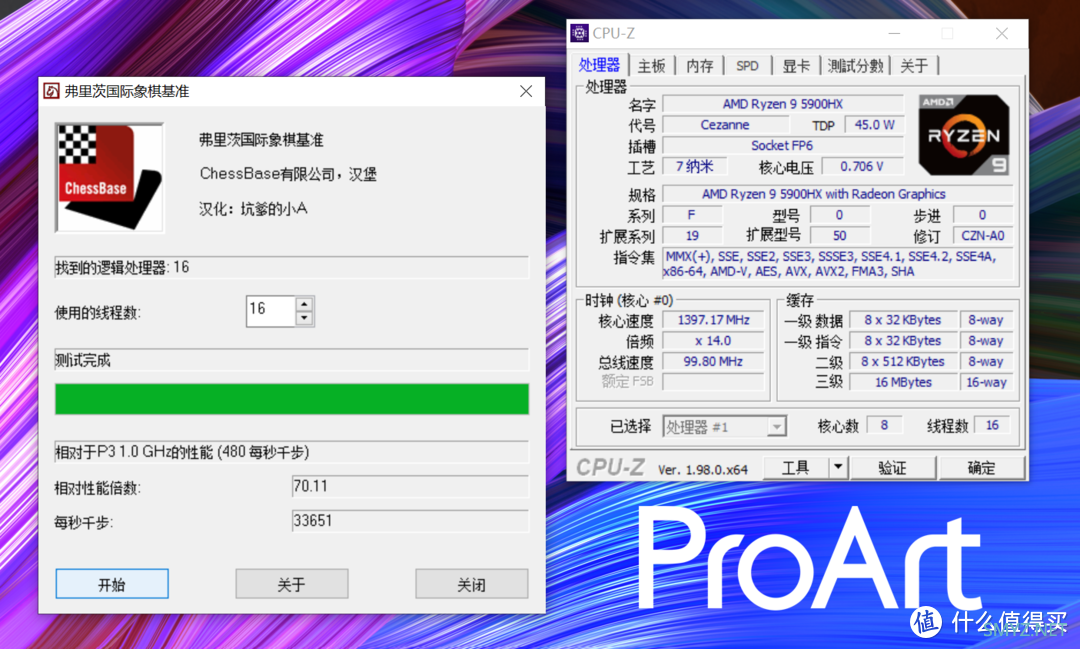Image resolution: width=1080 pixels, height=649 pixels.
Task: Close the Fritz Chess Benchmark window
Action: pos(526,91)
